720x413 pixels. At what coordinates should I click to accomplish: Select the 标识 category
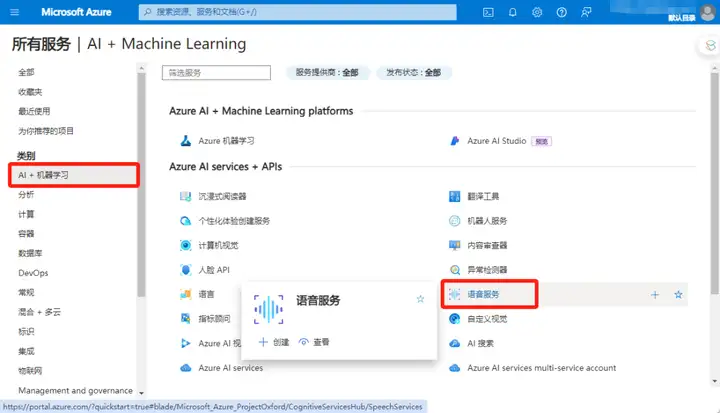(26, 331)
